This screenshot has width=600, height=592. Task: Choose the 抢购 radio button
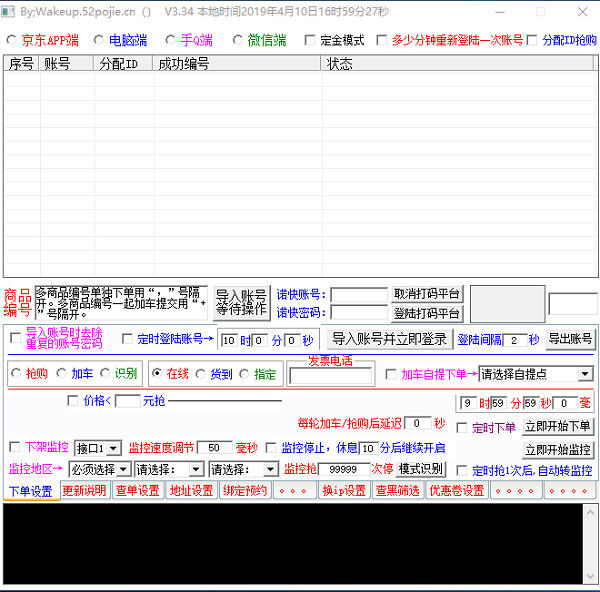click(15, 374)
